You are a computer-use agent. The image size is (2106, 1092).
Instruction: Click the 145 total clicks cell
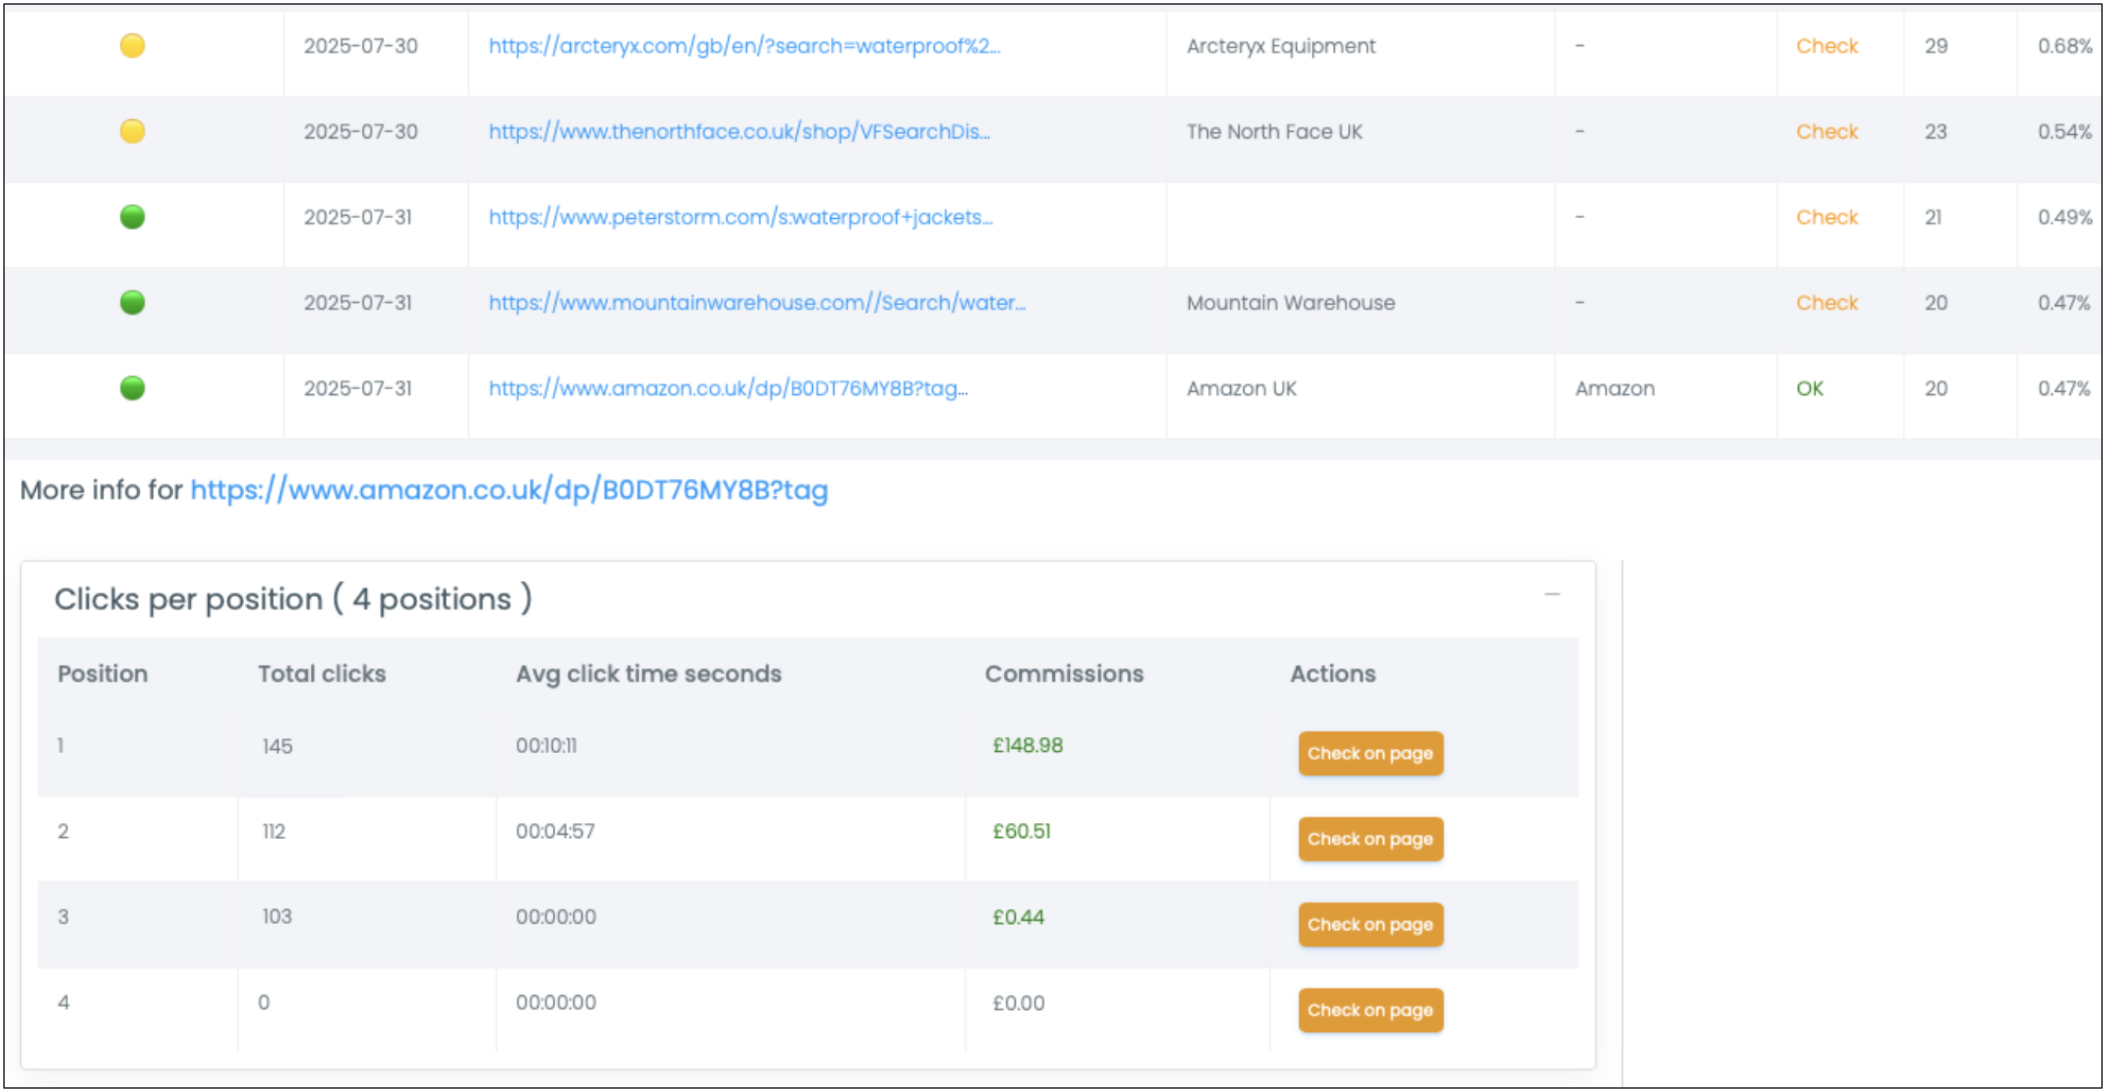[277, 747]
